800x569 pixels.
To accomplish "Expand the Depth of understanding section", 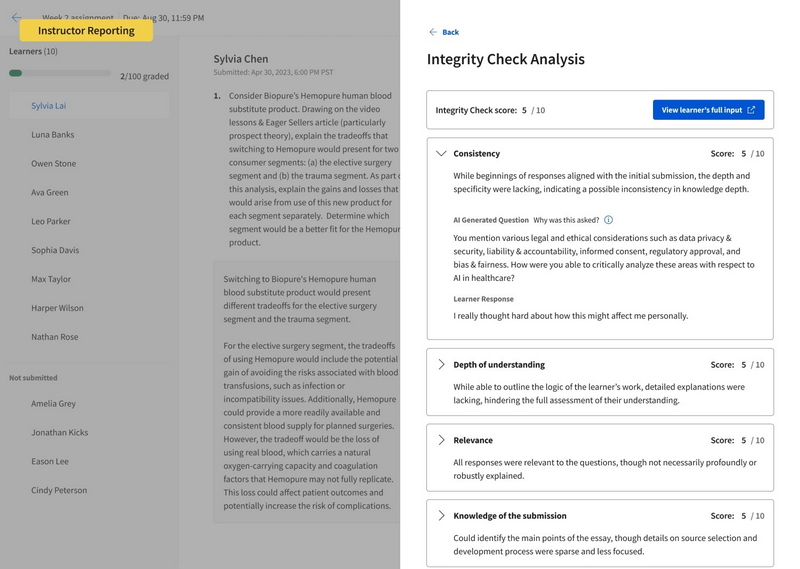I will coord(441,365).
